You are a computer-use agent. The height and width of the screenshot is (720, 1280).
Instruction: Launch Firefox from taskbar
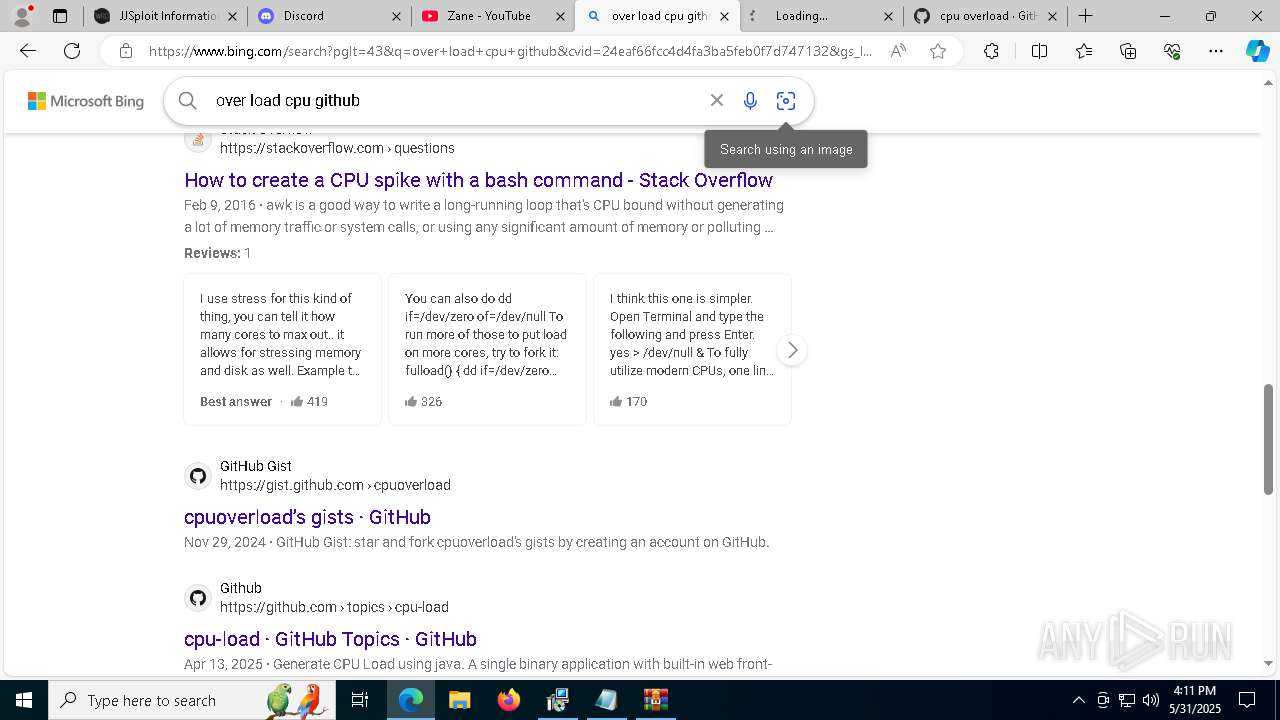click(x=509, y=700)
